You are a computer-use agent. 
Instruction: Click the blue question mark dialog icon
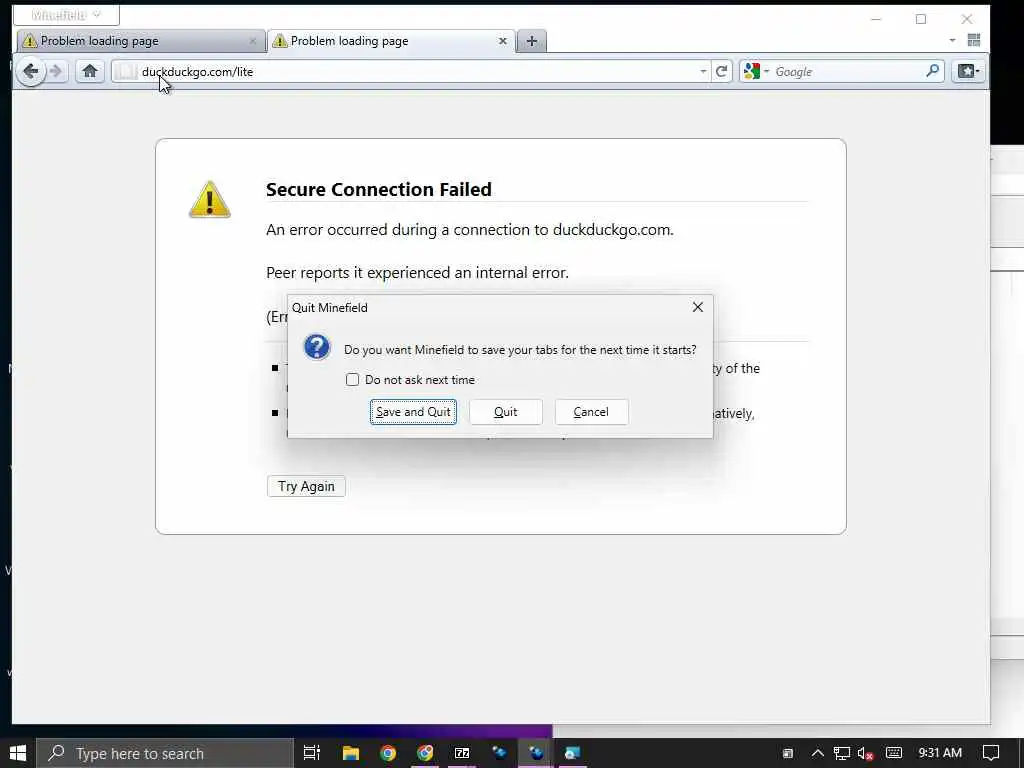317,347
